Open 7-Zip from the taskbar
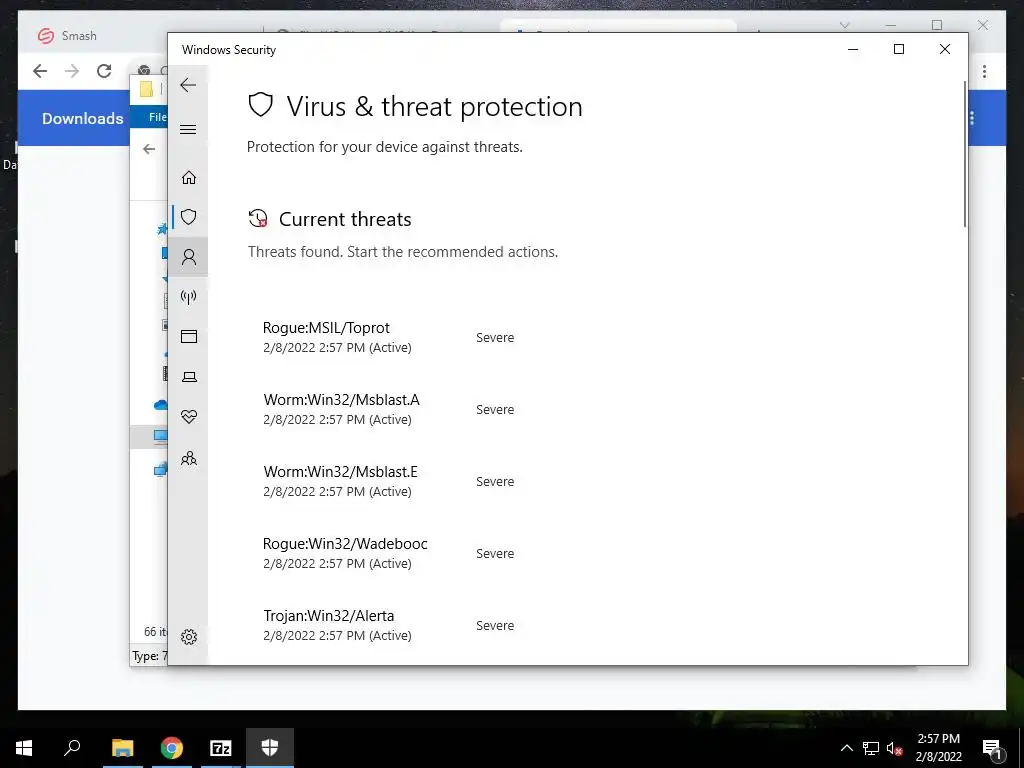This screenshot has width=1024, height=768. coord(221,748)
